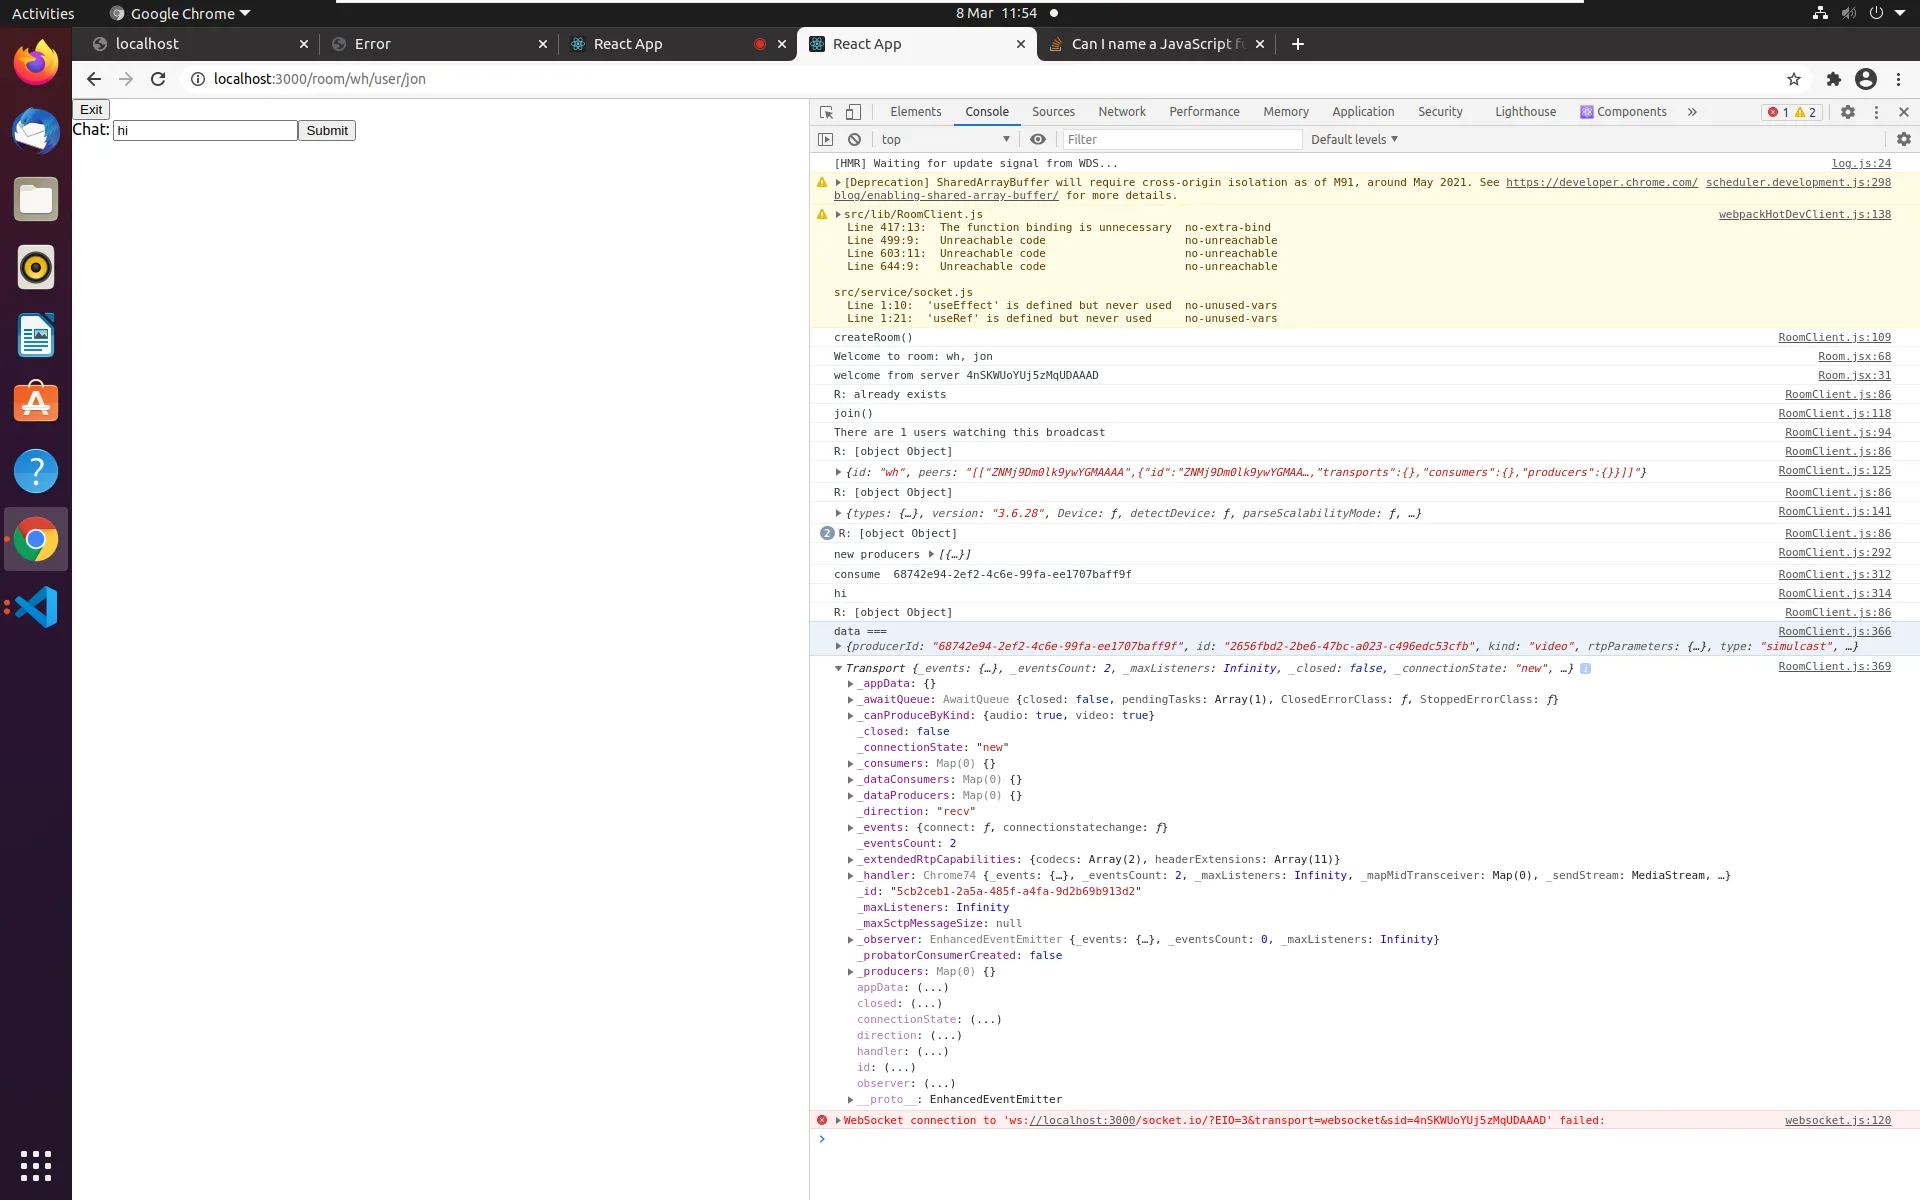Open console settings gear below the toolbar

click(1903, 139)
